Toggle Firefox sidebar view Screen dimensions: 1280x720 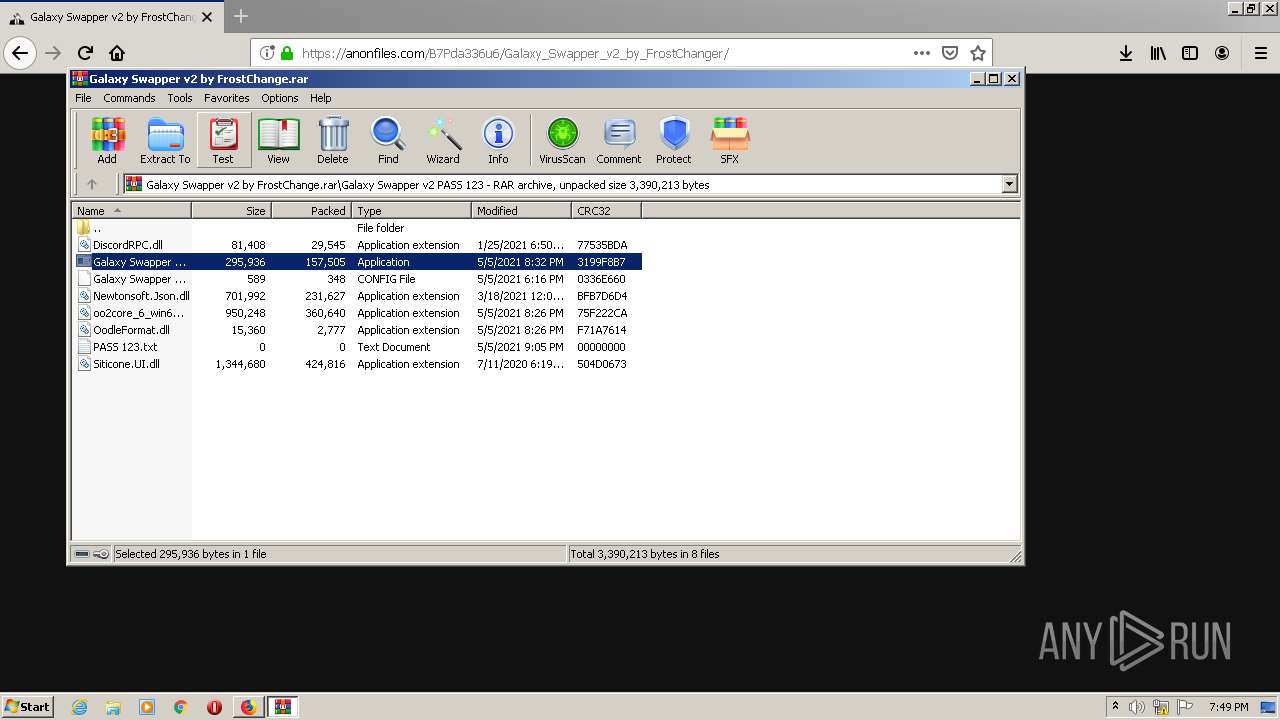1190,53
